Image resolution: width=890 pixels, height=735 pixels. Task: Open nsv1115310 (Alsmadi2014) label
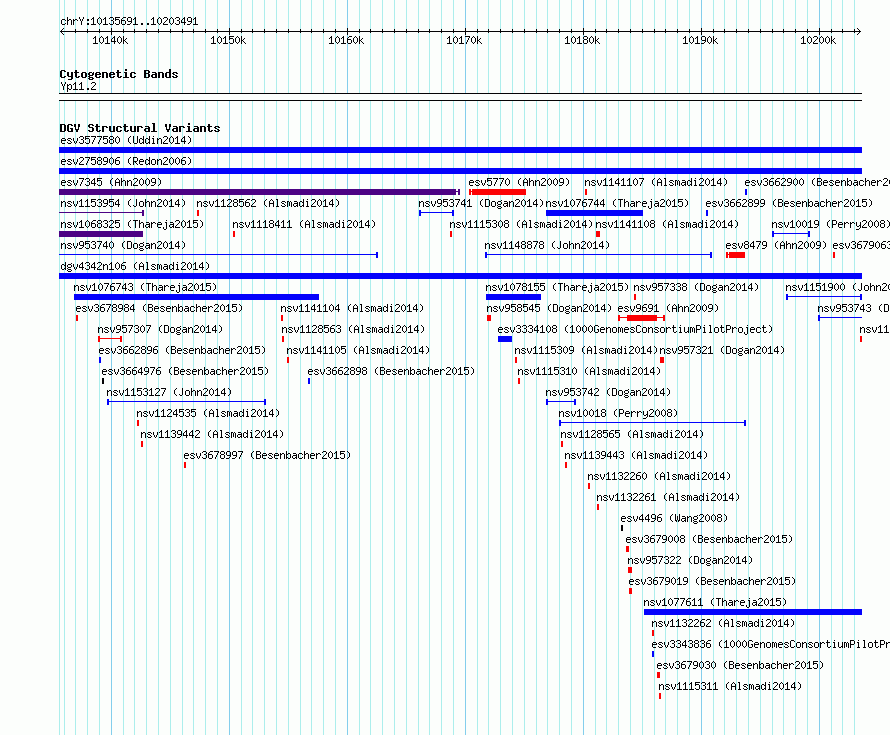(x=589, y=371)
